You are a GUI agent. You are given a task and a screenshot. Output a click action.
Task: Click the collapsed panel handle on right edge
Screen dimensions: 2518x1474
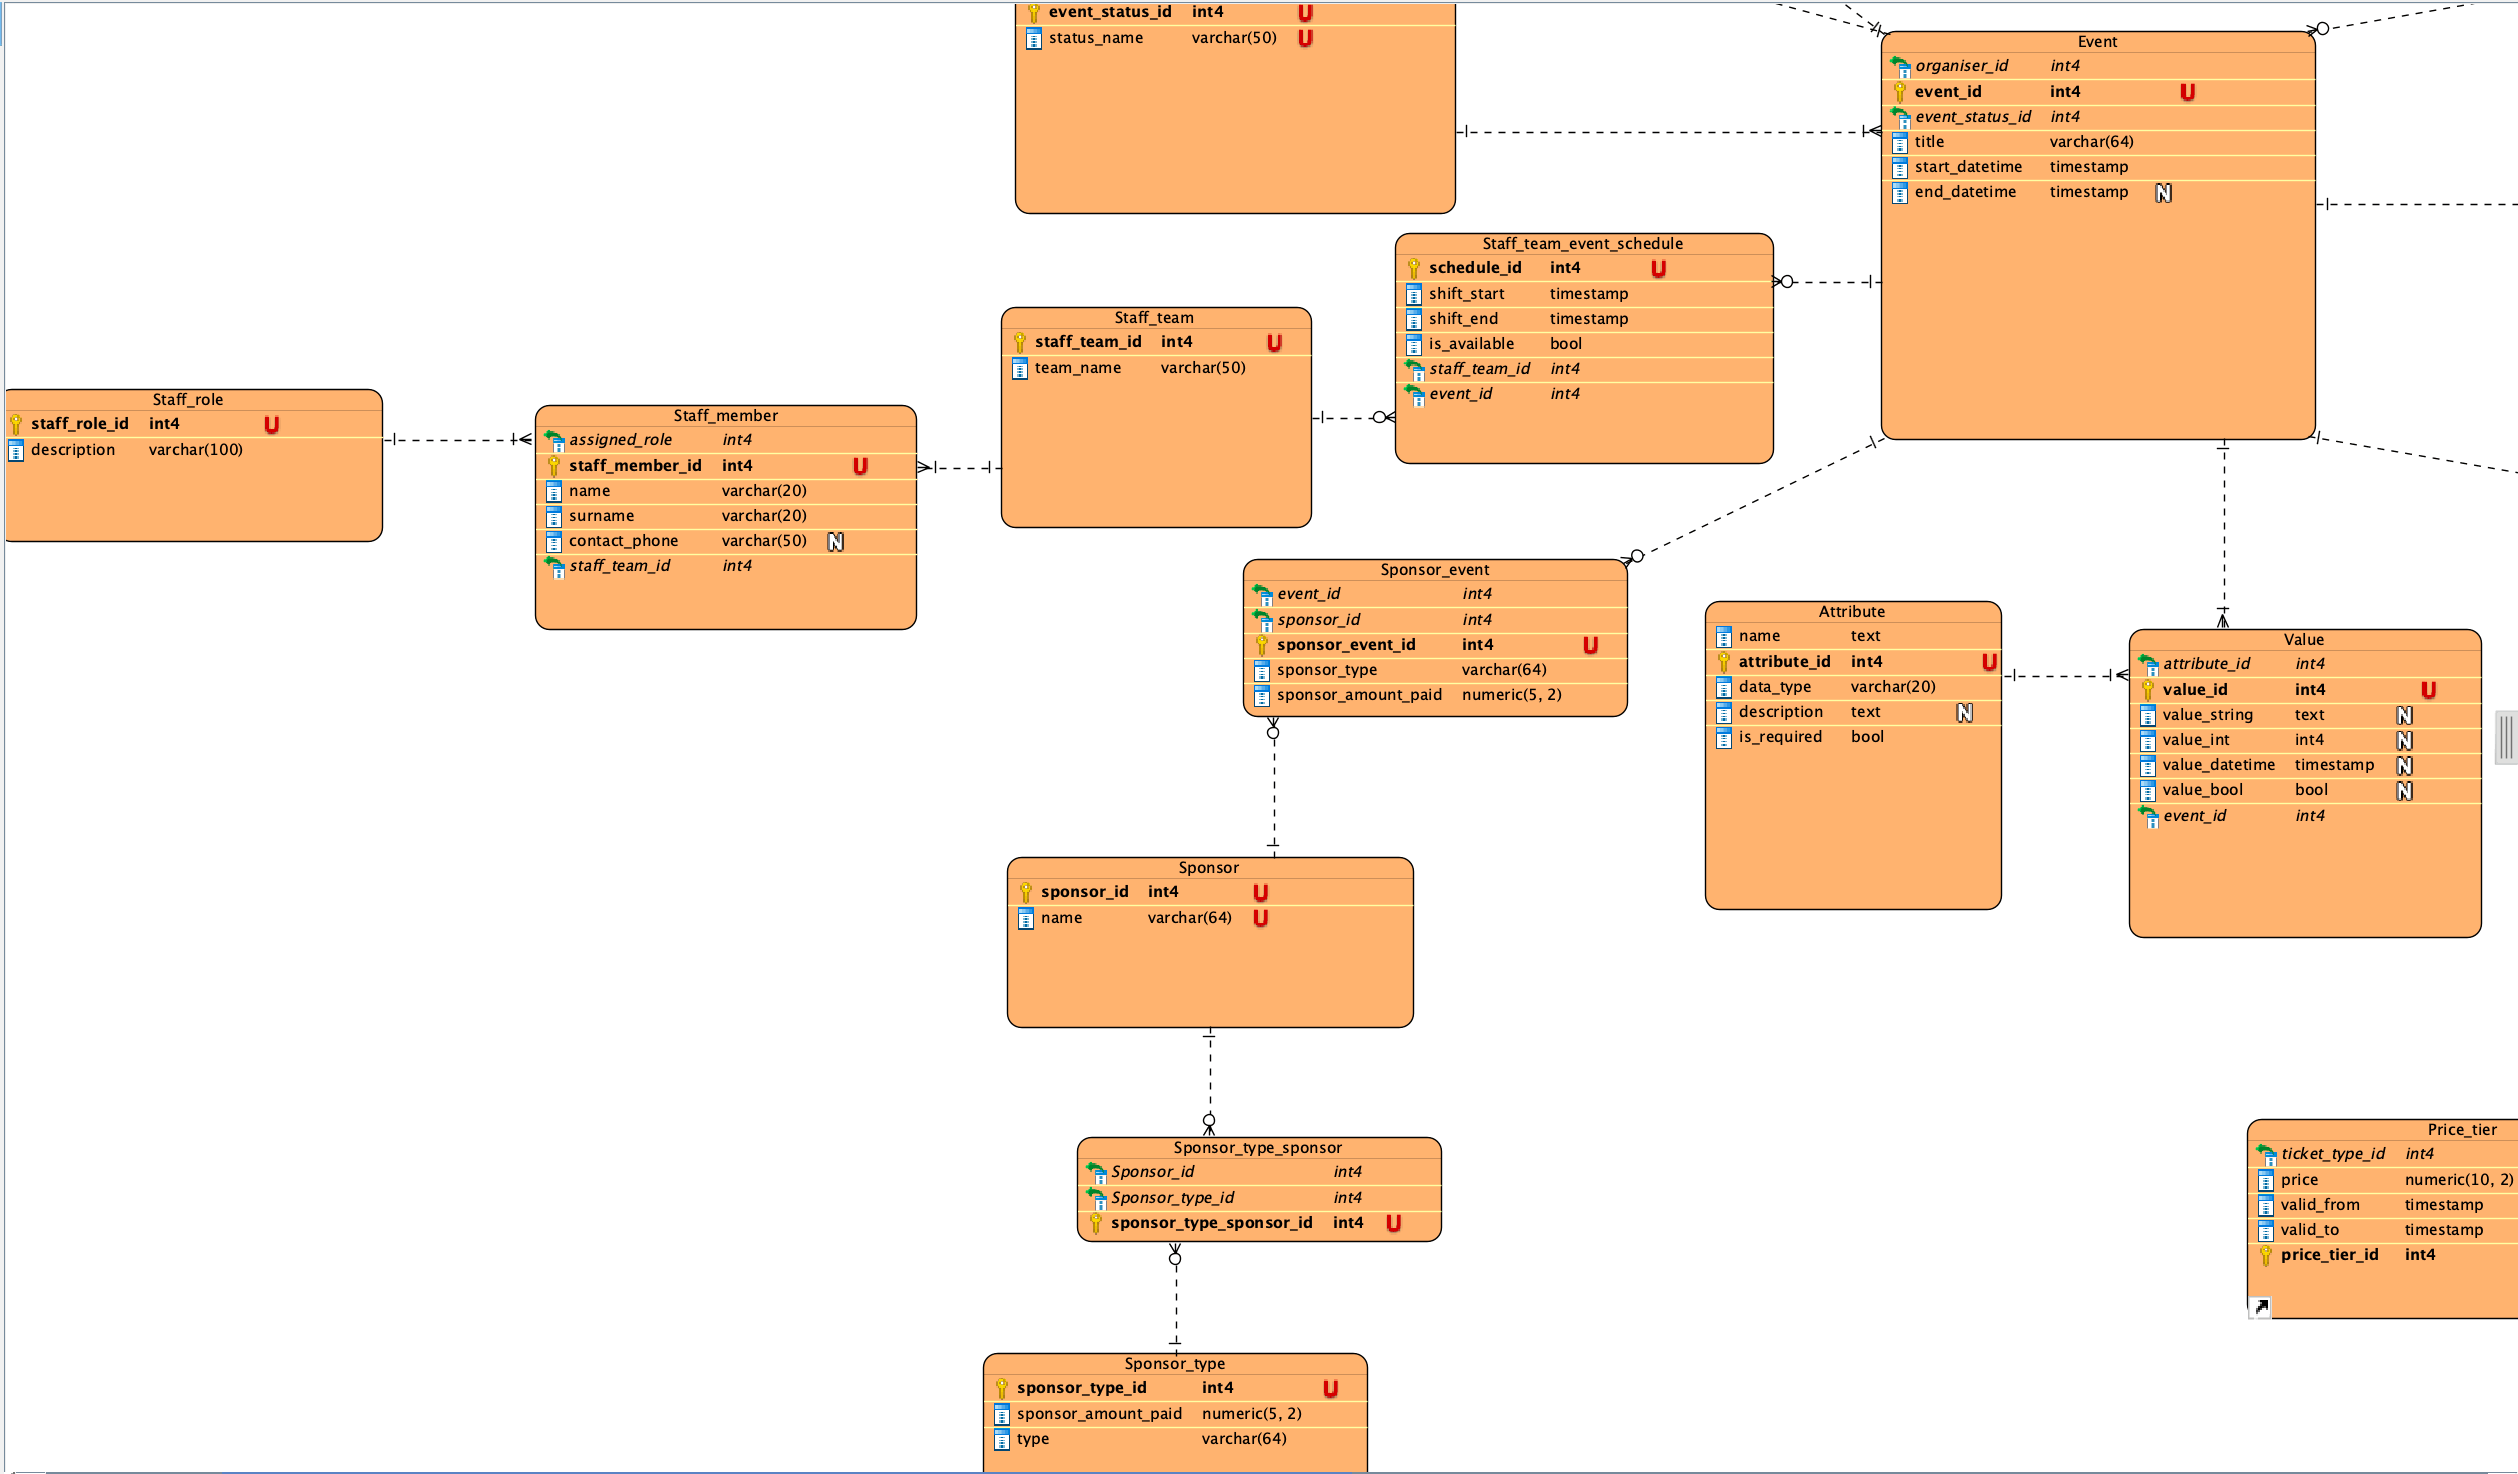2506,738
